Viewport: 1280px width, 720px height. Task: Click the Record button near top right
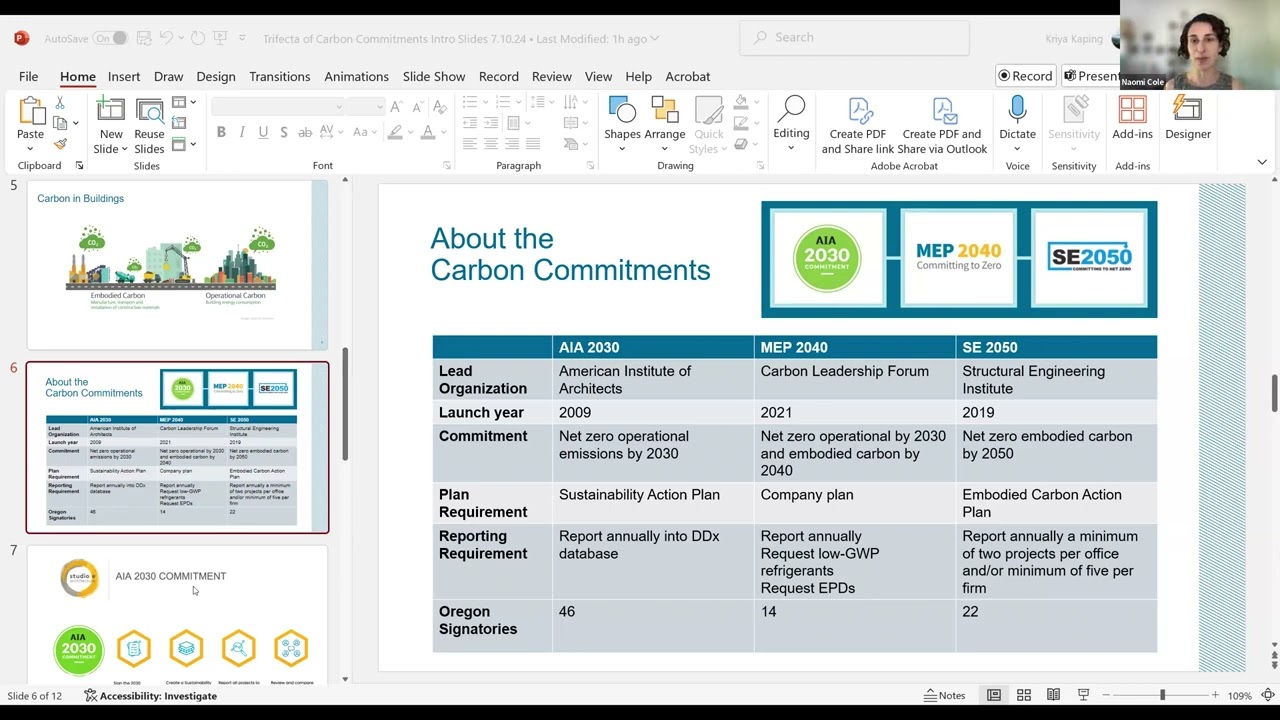[1025, 76]
